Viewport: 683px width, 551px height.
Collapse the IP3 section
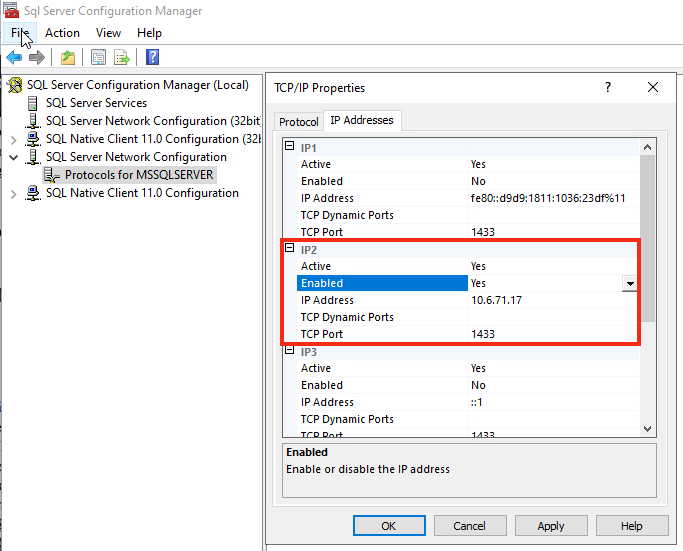pyautogui.click(x=290, y=350)
